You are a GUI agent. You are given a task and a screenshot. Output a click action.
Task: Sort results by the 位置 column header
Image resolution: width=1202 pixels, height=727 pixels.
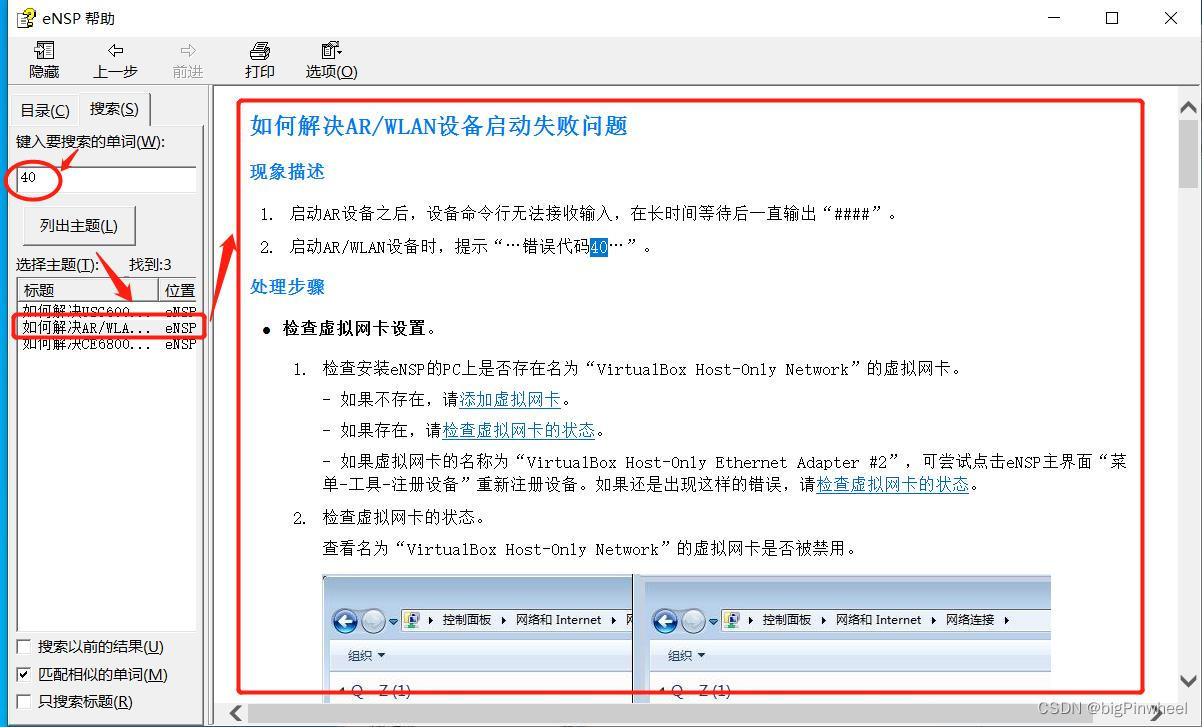(x=178, y=290)
